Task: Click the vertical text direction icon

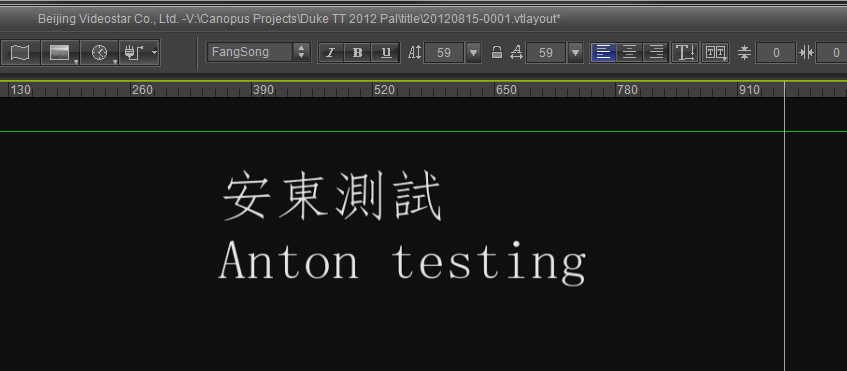Action: (685, 52)
